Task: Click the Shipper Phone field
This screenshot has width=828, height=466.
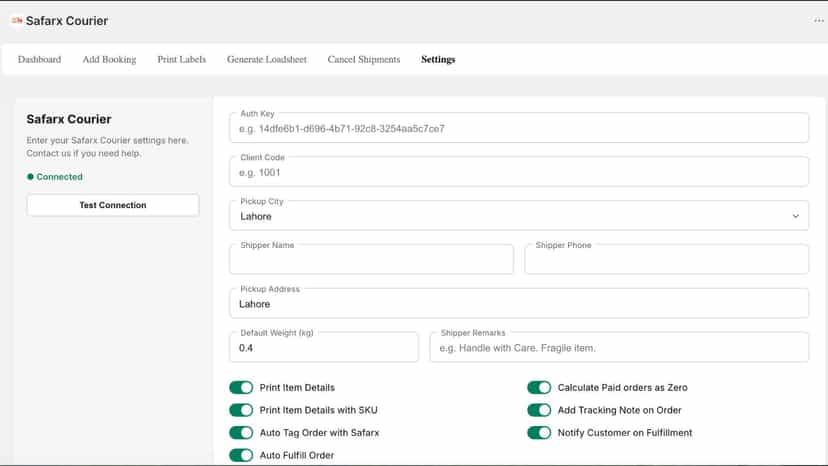Action: pyautogui.click(x=666, y=259)
